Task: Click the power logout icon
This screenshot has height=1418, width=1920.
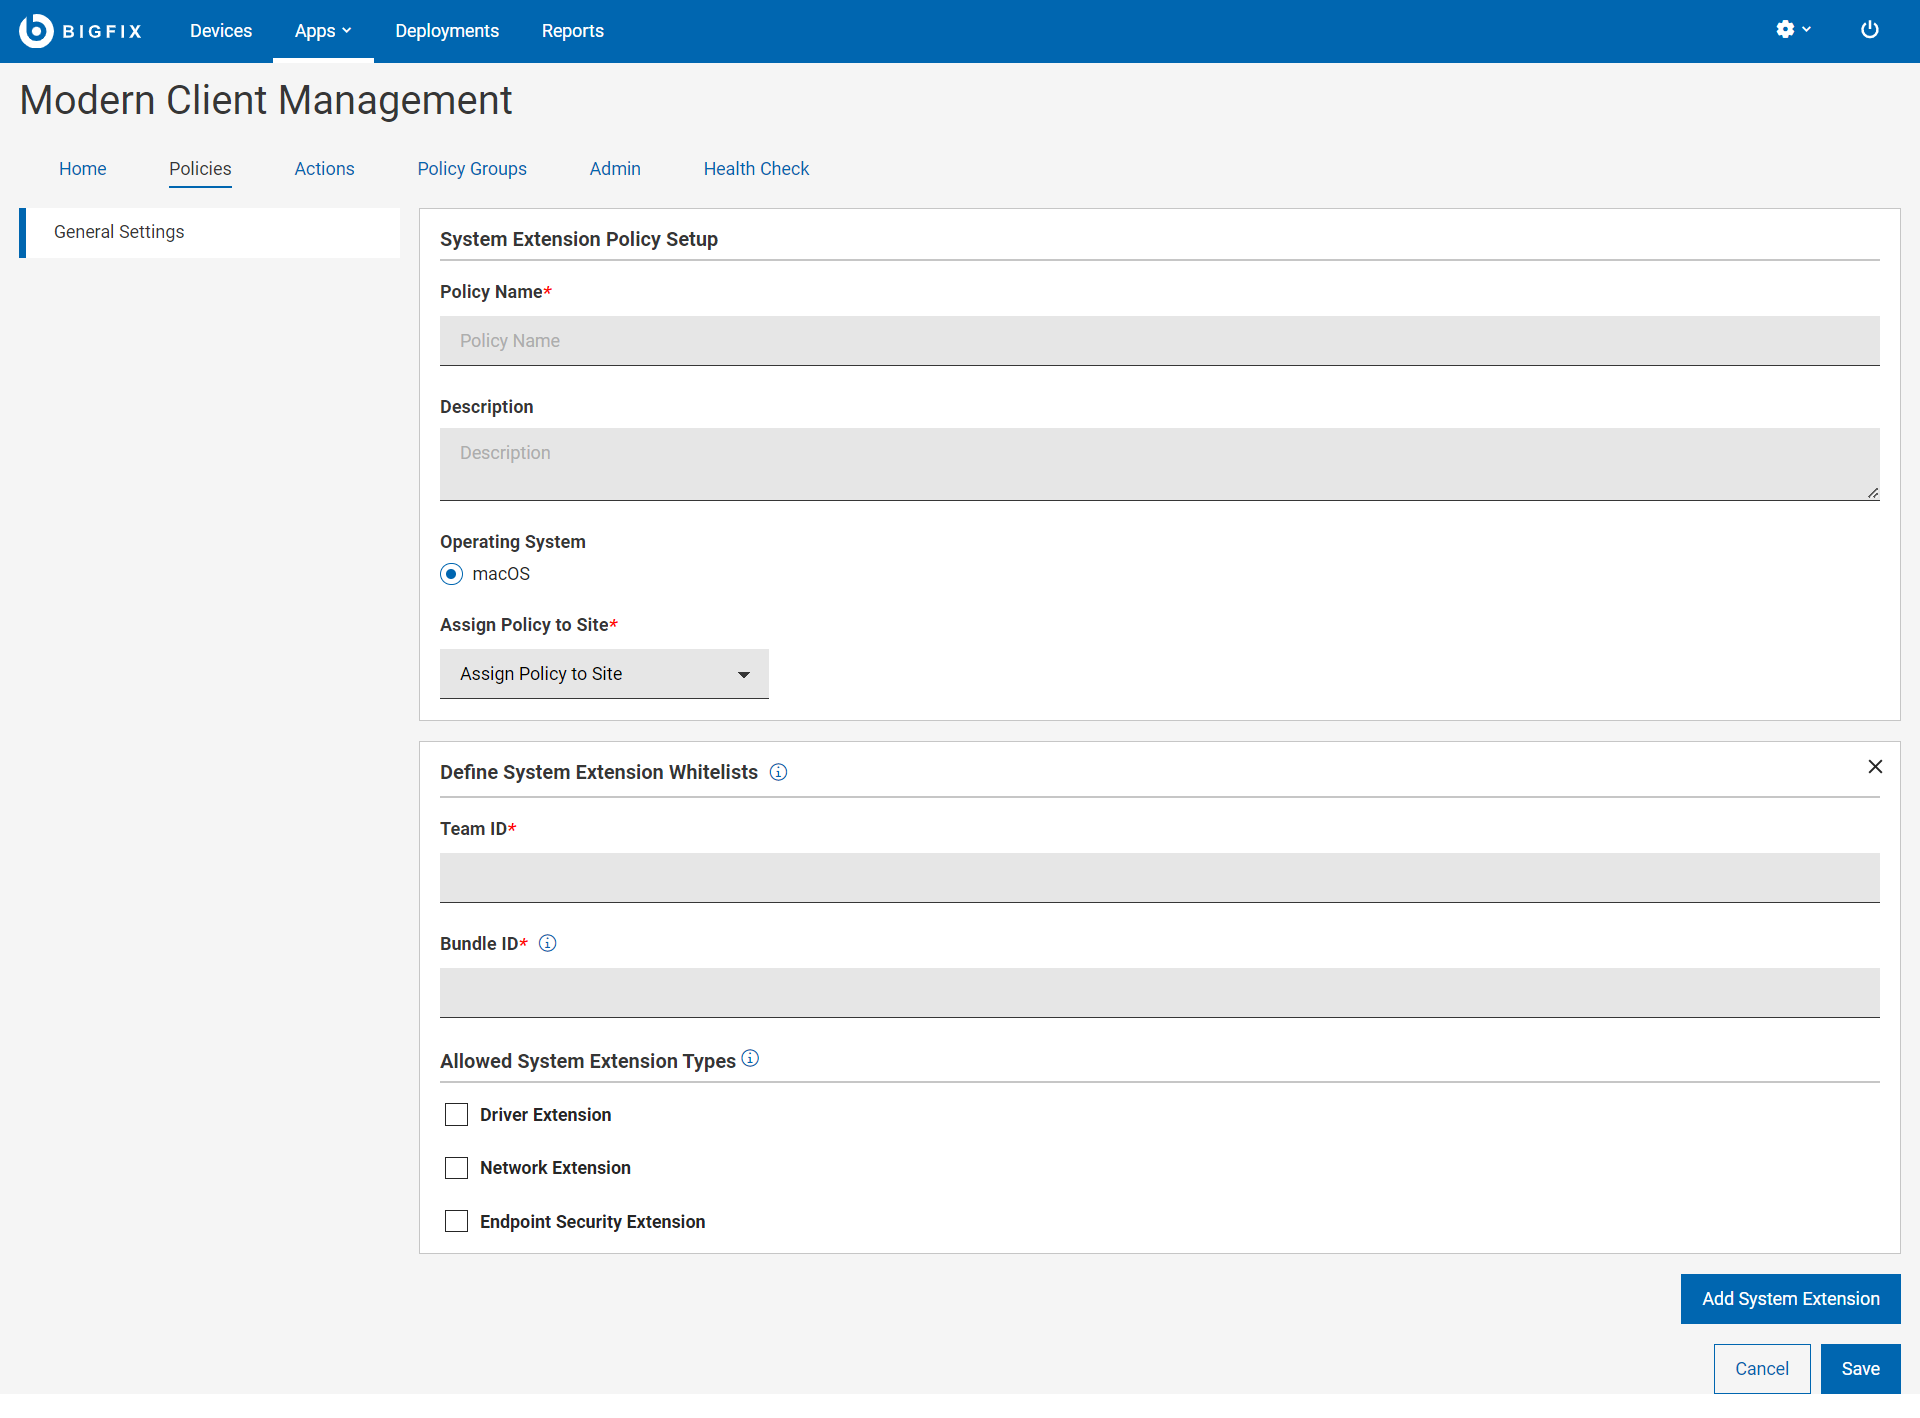Action: point(1869,30)
